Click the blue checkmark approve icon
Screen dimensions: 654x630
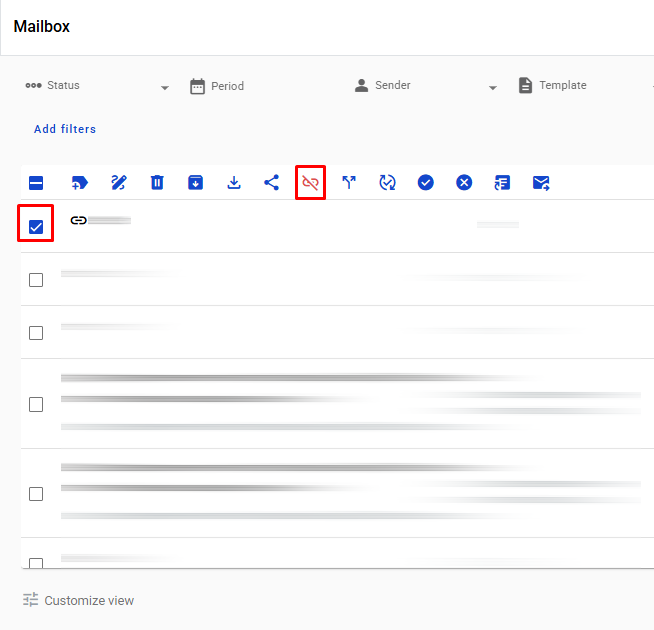point(425,183)
